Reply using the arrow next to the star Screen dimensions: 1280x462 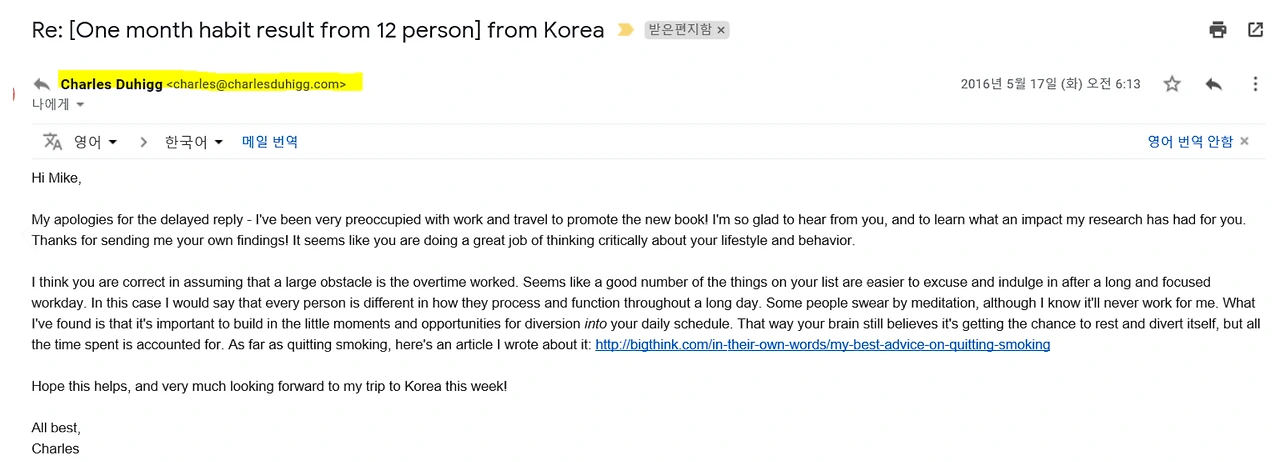click(1213, 84)
